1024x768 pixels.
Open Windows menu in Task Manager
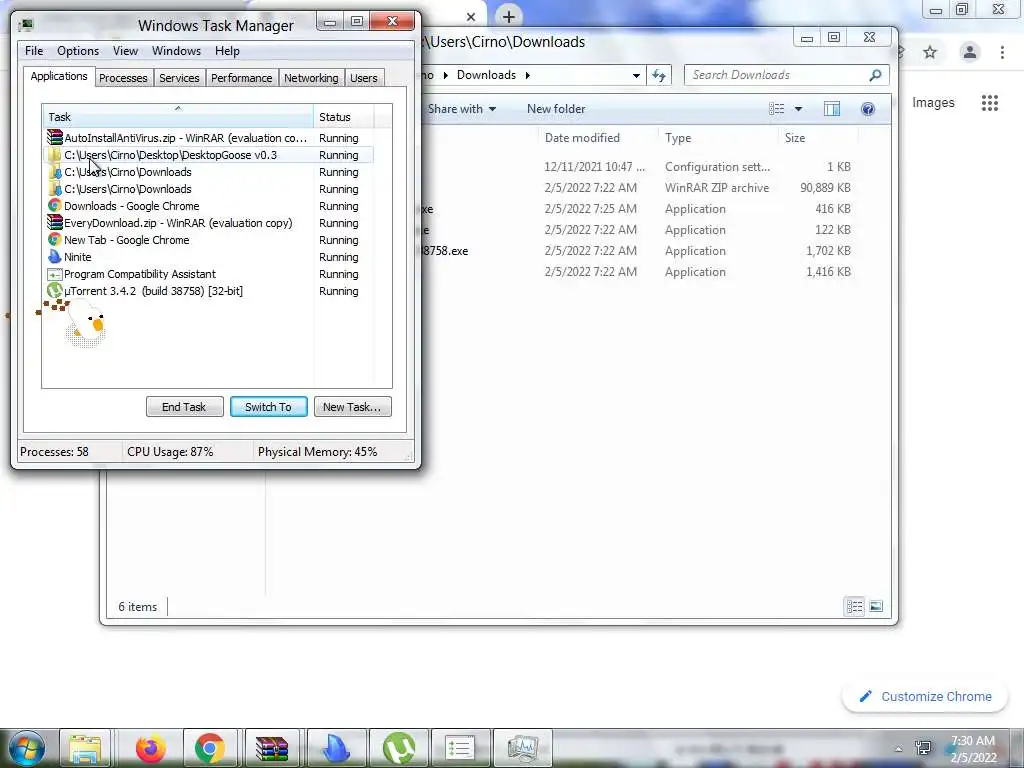pos(176,51)
